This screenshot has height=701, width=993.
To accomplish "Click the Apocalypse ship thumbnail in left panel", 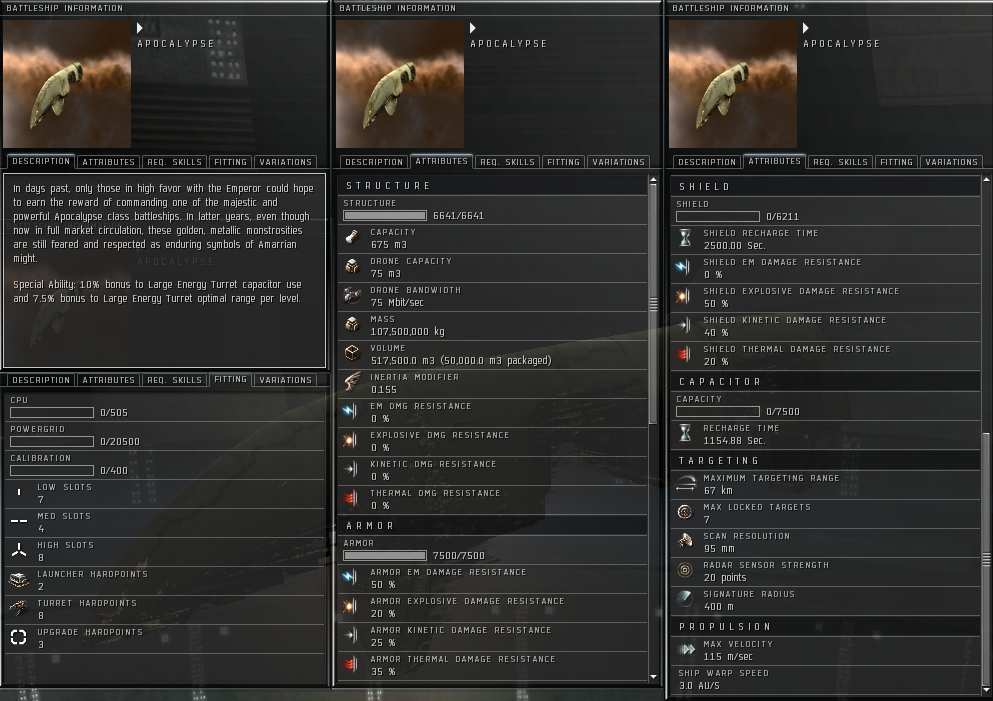I will (67, 84).
